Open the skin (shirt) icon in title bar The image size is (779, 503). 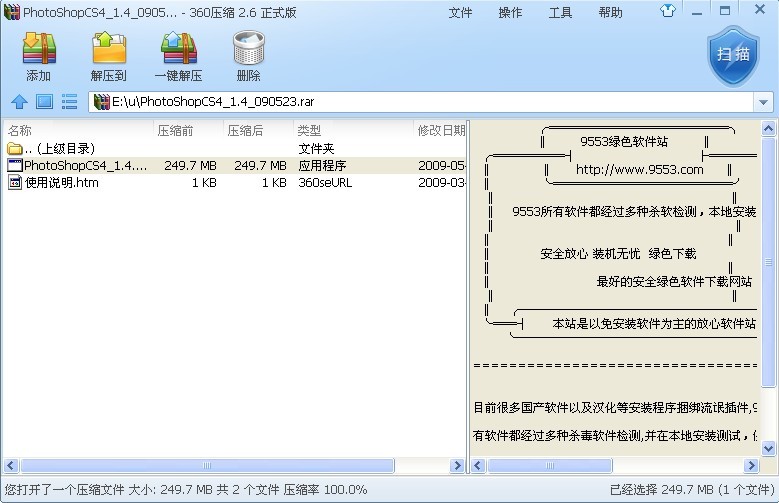click(668, 10)
